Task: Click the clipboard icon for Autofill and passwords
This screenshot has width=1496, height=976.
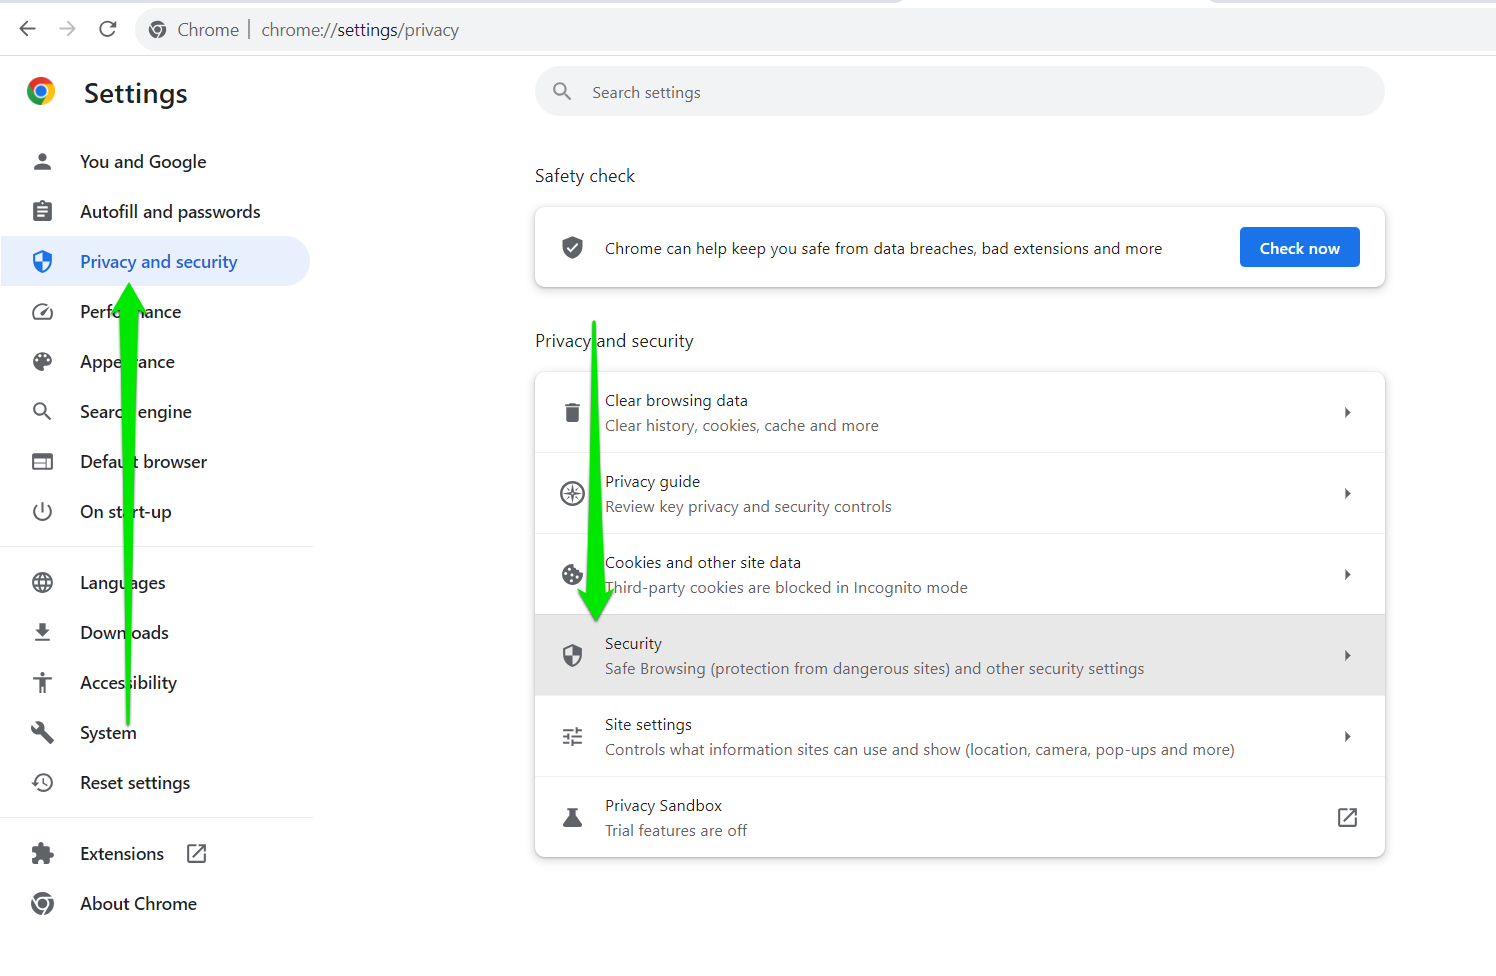Action: 42,211
